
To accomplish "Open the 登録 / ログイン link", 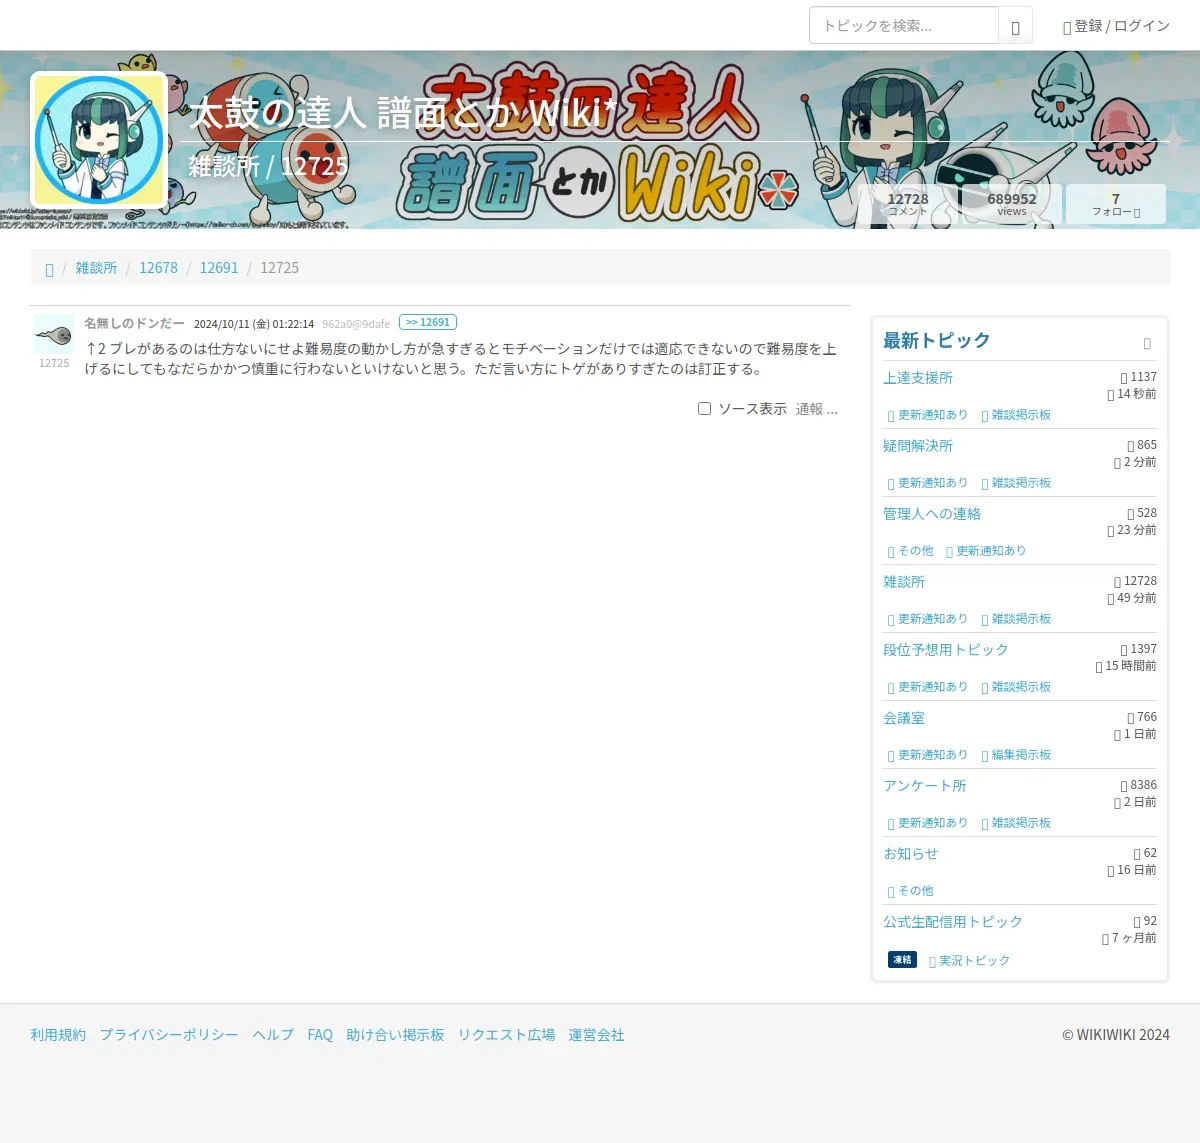I will click(x=1116, y=26).
